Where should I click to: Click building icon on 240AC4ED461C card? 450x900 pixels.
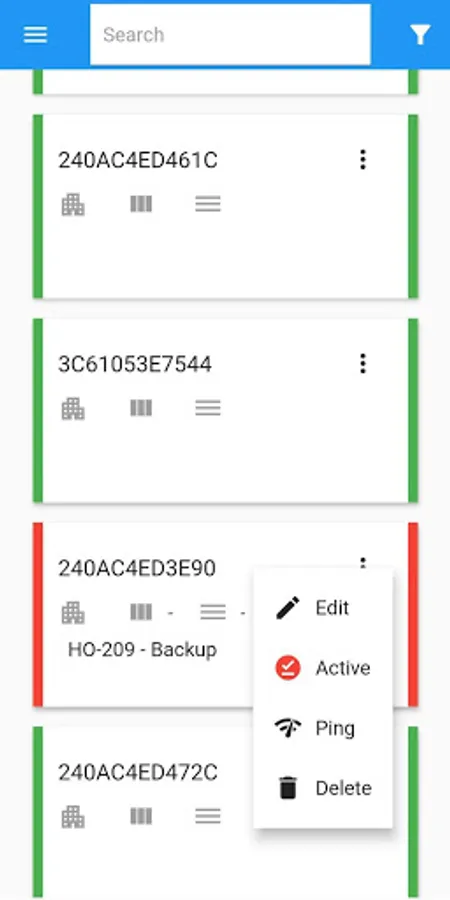(73, 204)
